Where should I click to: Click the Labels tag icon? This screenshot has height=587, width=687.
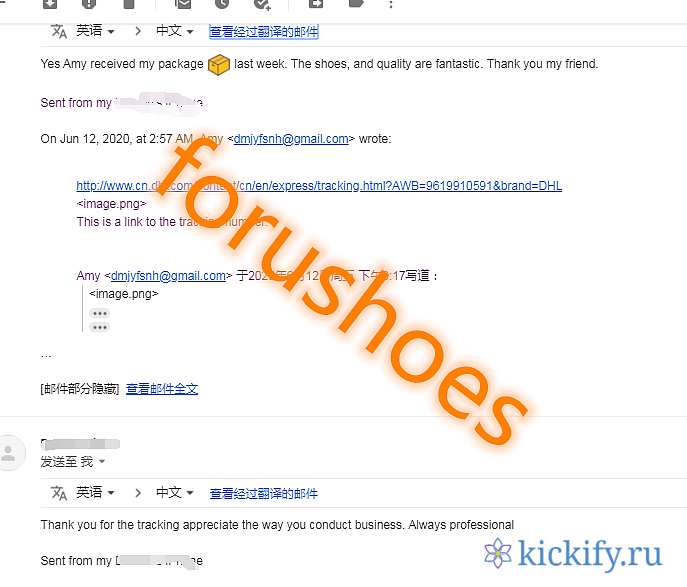(x=356, y=4)
